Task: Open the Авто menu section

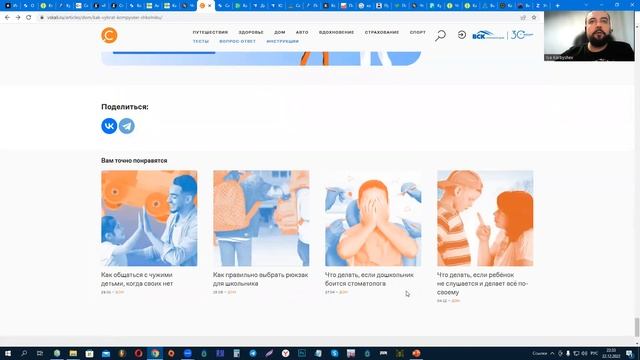Action: (x=302, y=32)
